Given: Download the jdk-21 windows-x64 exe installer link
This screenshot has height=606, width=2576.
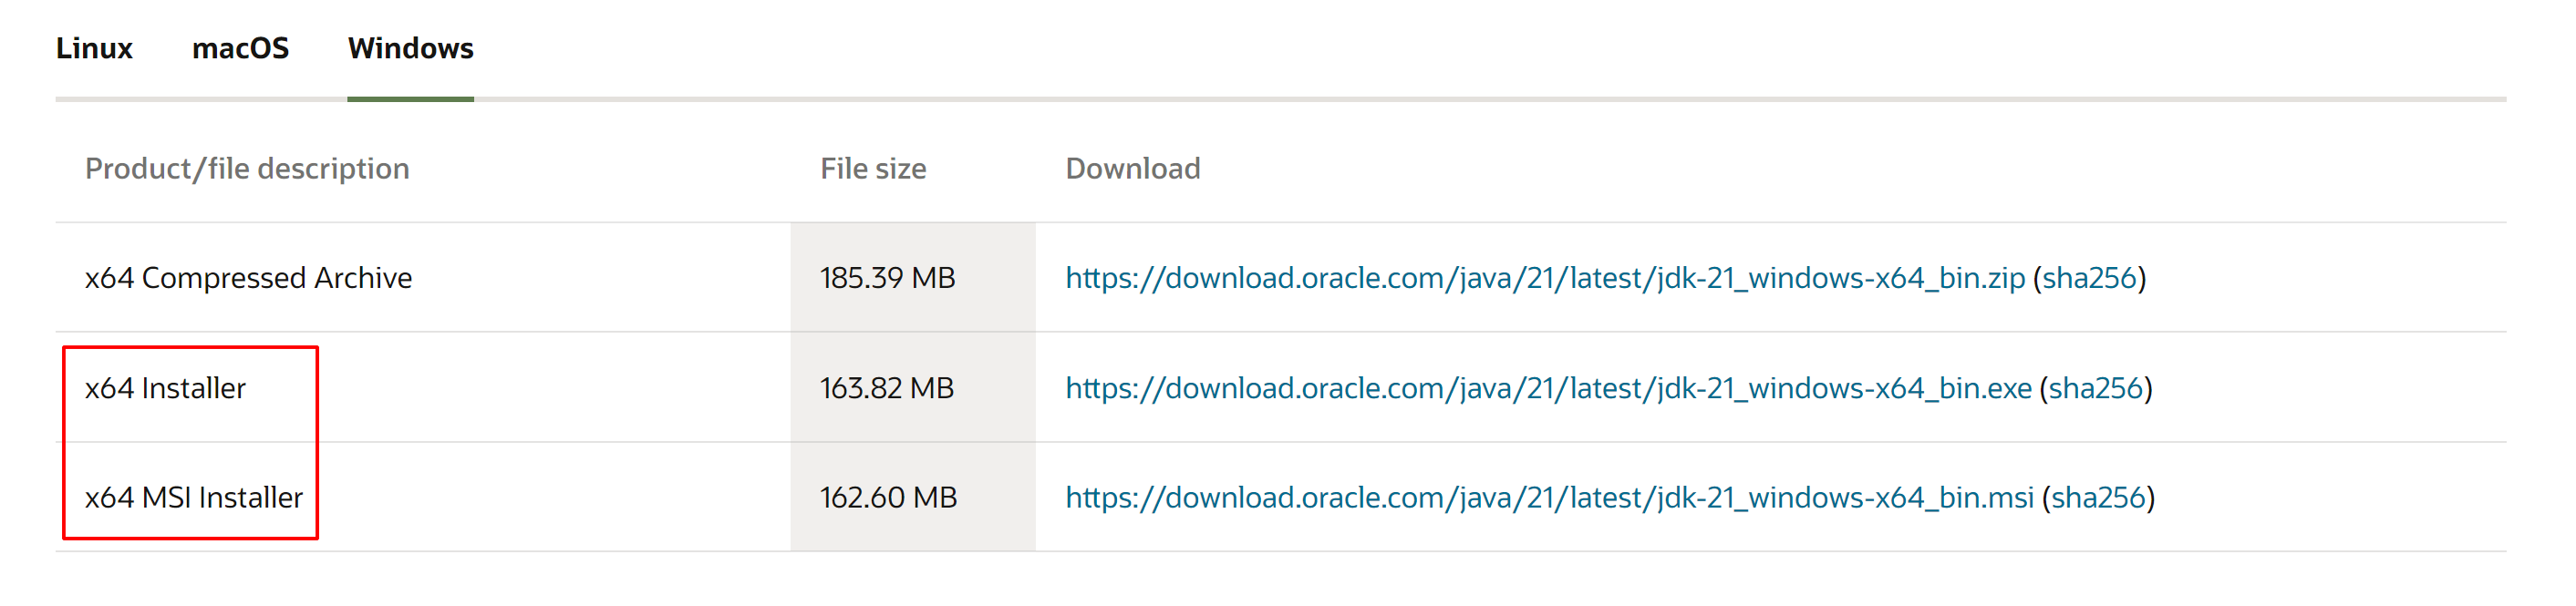Looking at the screenshot, I should click(x=1548, y=388).
